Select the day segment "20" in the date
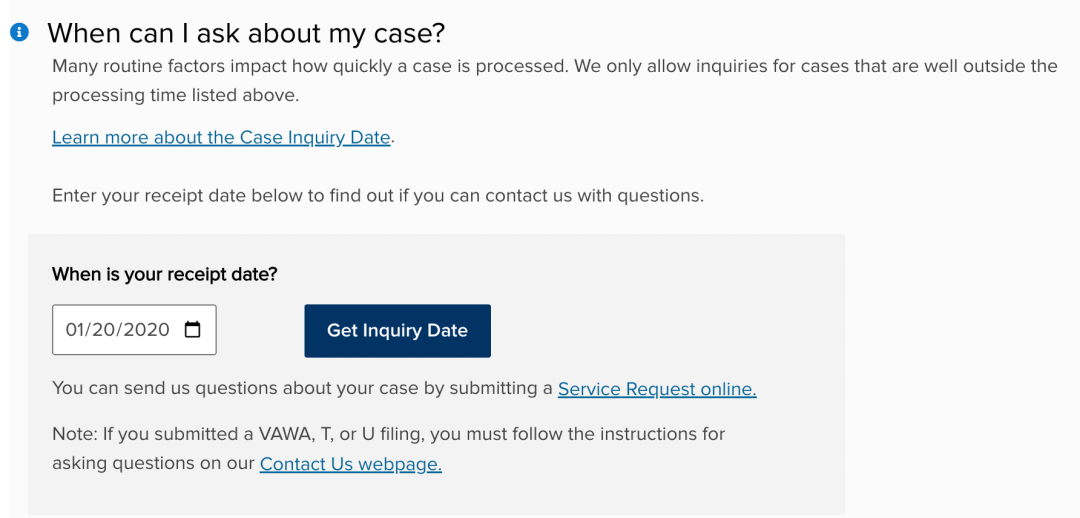This screenshot has width=1080, height=518. click(x=105, y=330)
